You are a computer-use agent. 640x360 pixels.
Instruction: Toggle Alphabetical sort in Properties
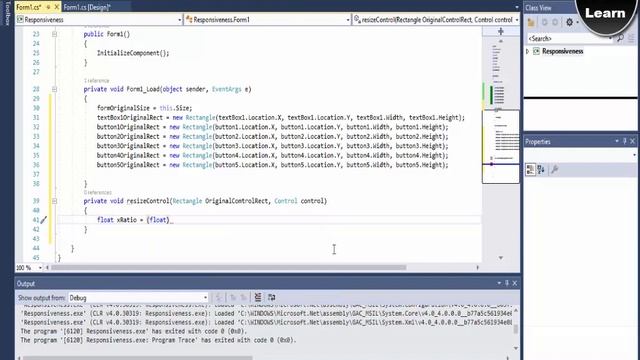[542, 169]
